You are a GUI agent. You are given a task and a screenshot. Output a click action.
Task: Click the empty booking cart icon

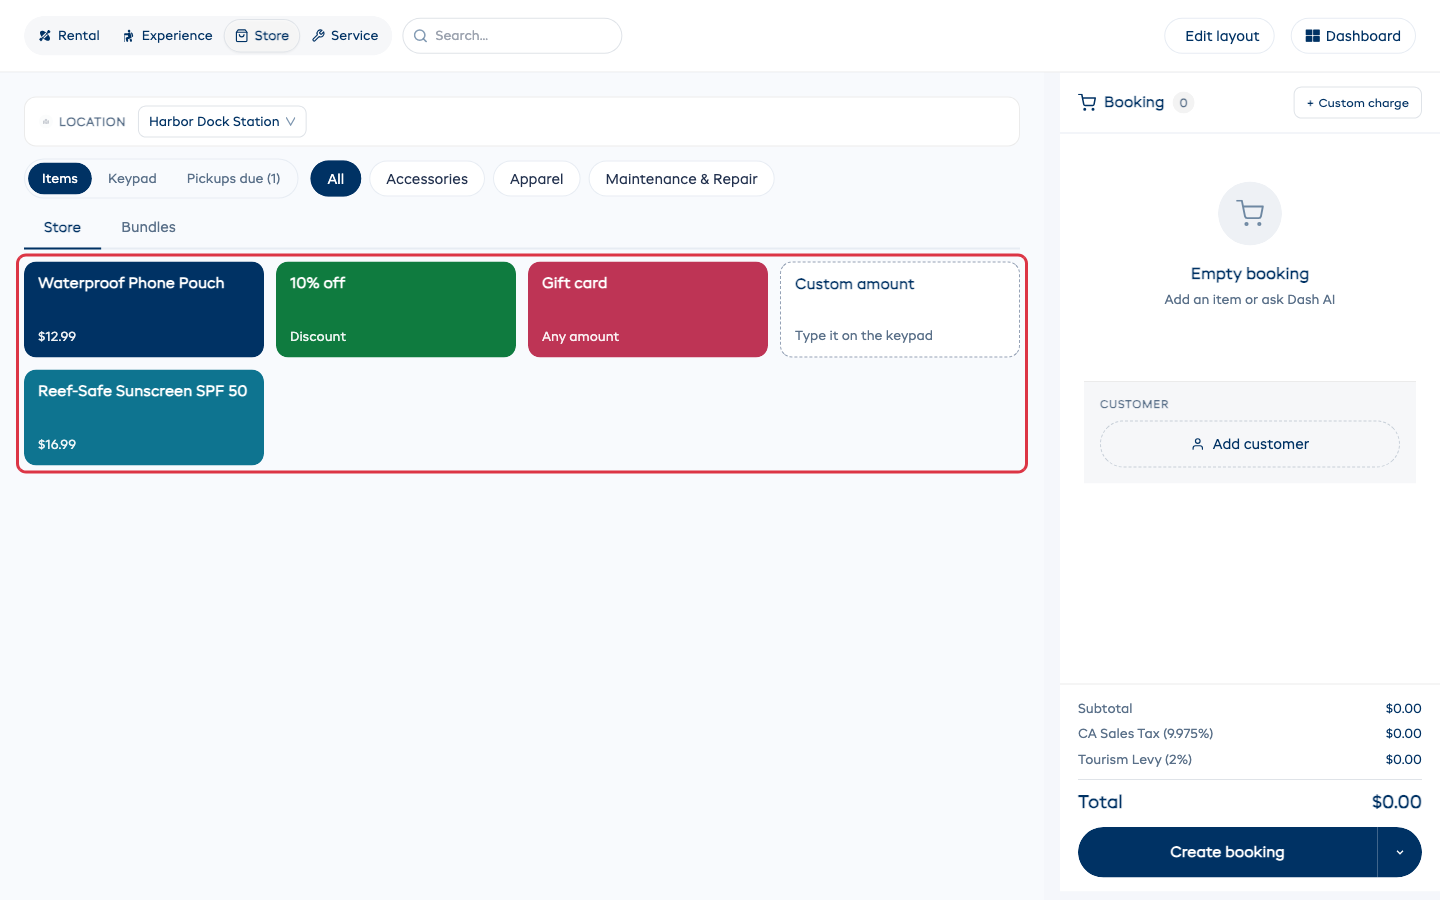[x=1250, y=213]
